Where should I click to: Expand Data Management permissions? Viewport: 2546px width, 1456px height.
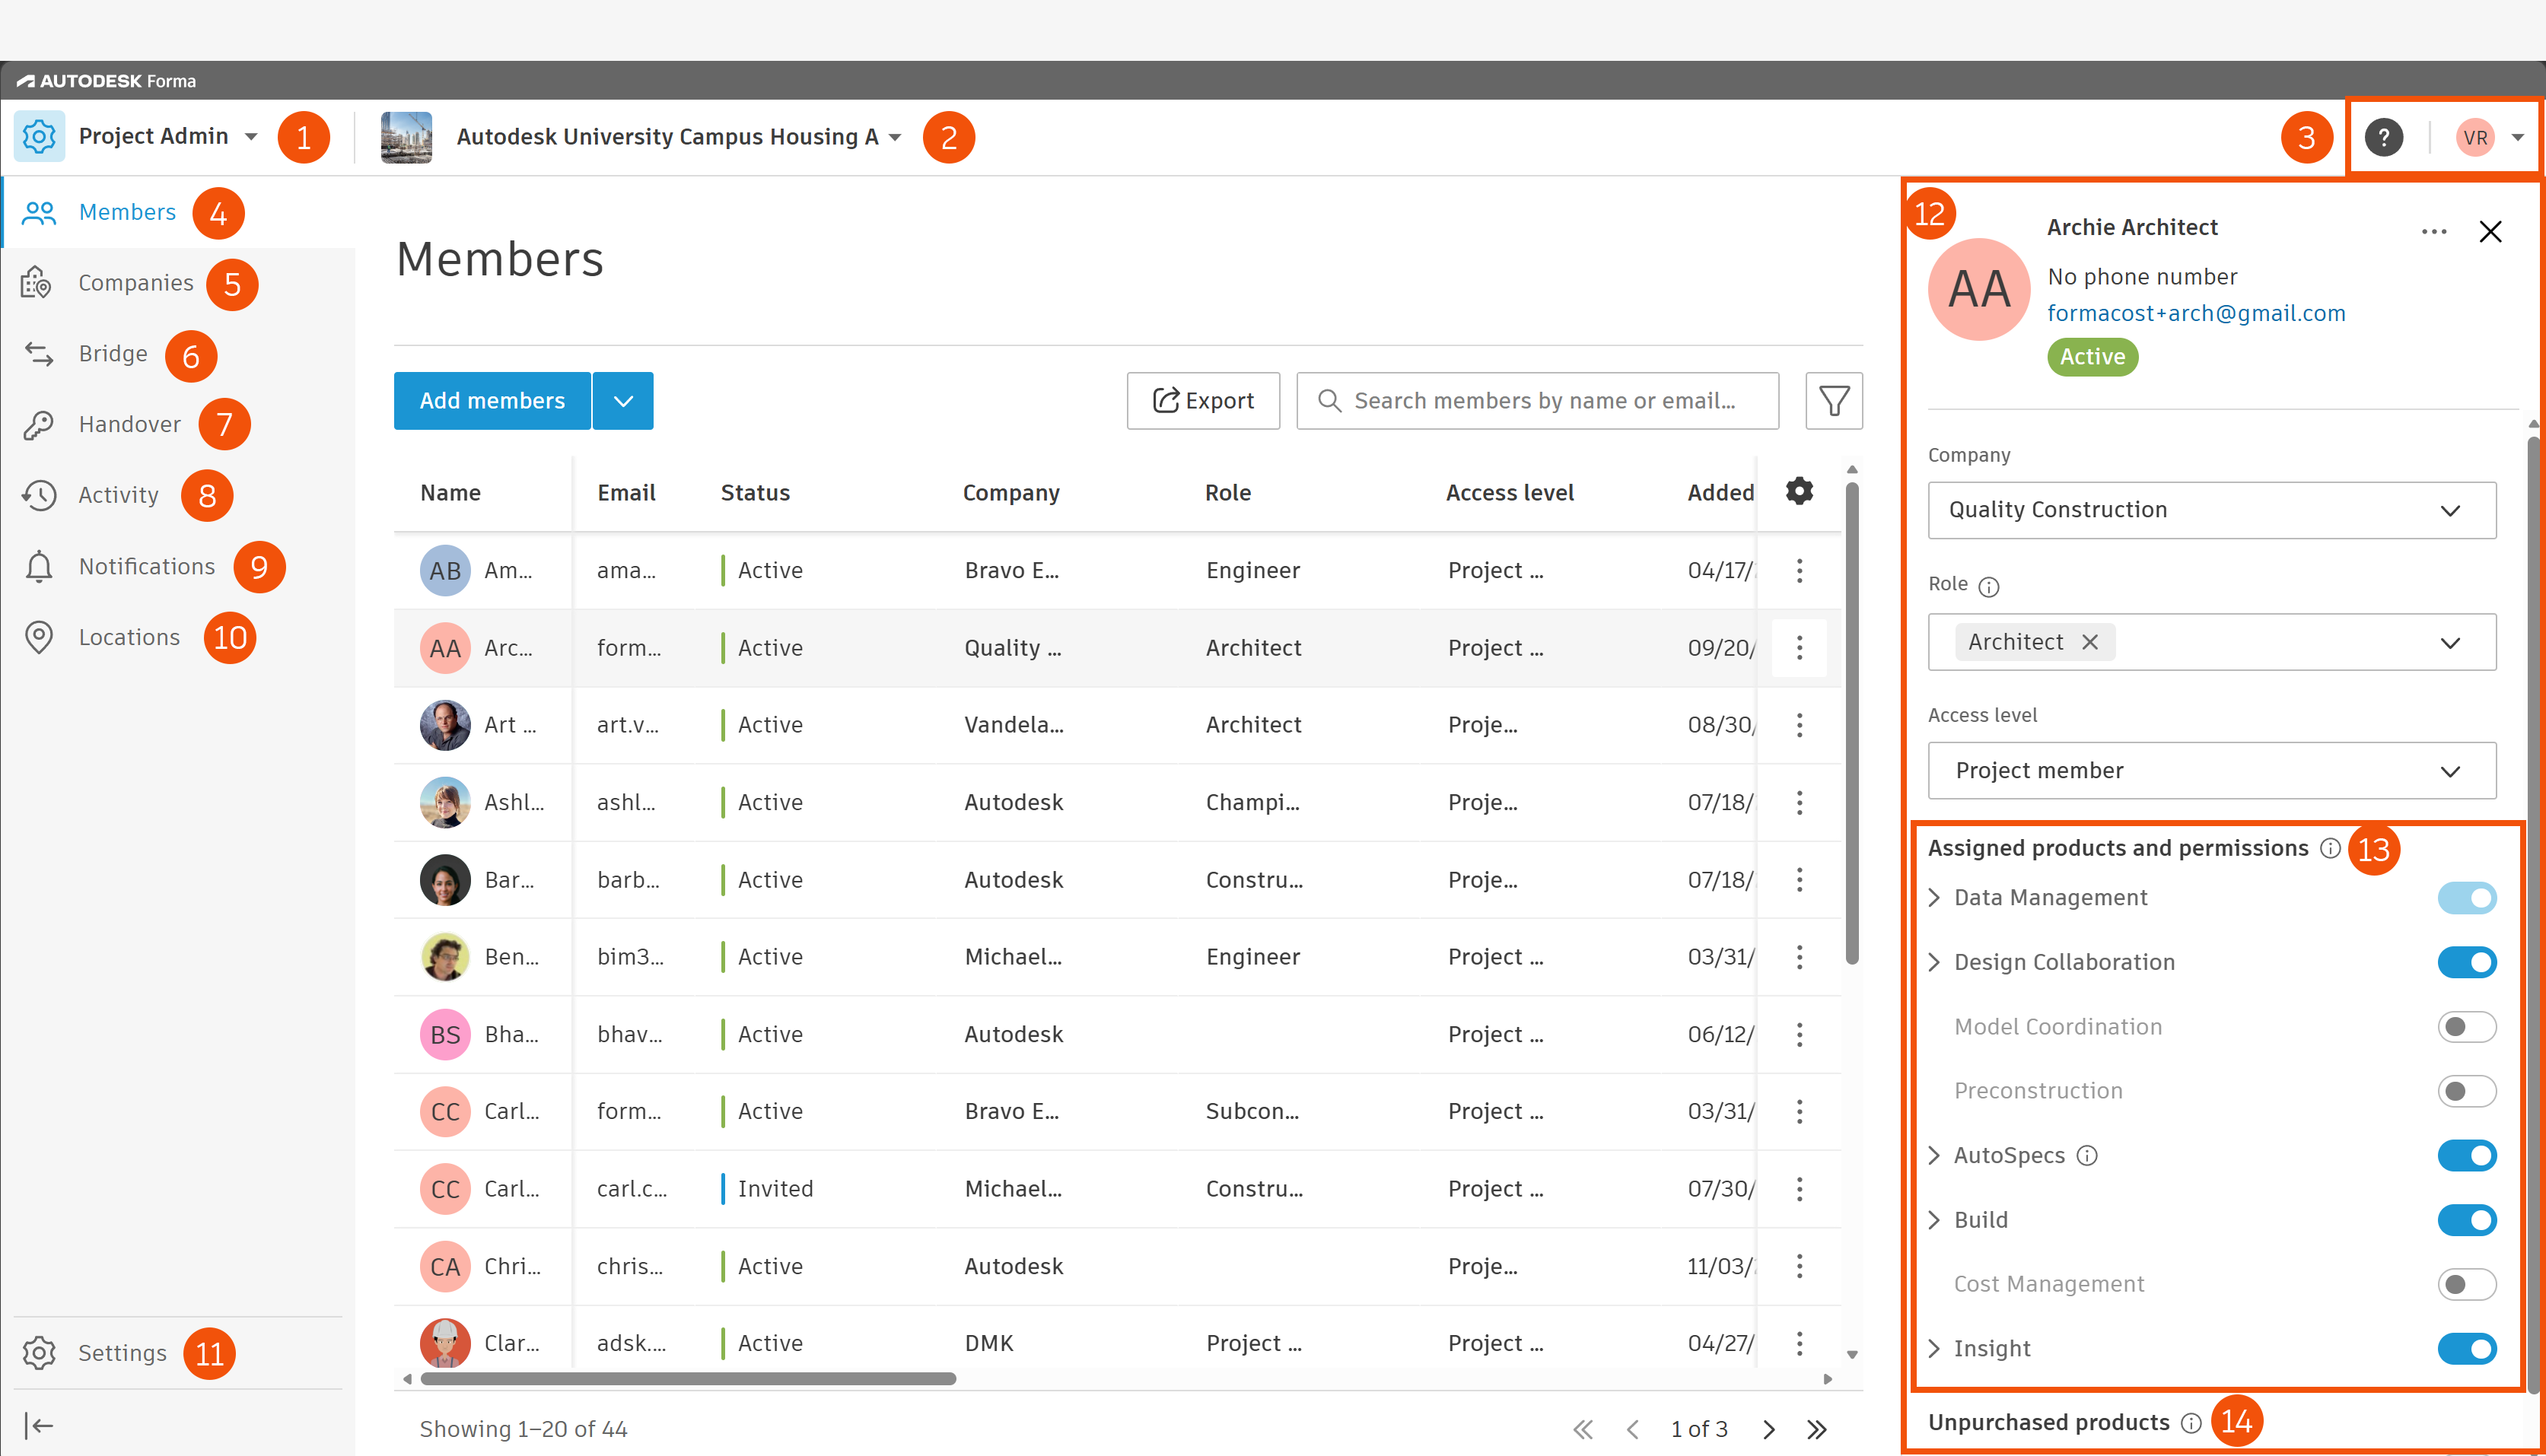[x=1934, y=898]
